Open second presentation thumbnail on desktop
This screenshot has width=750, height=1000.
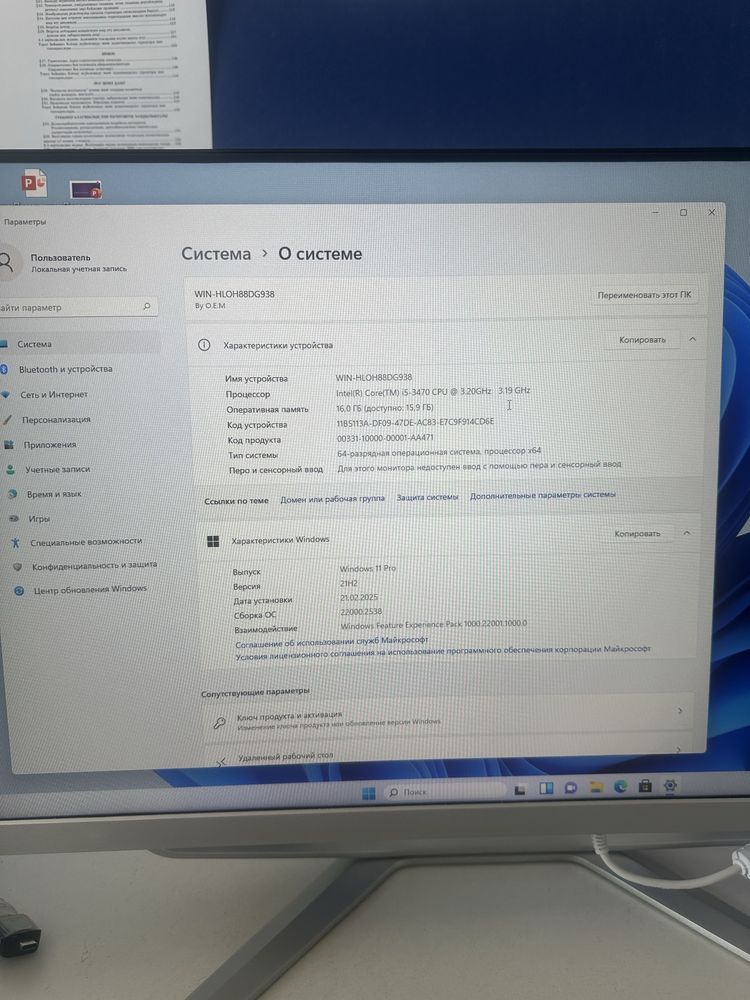coord(85,189)
